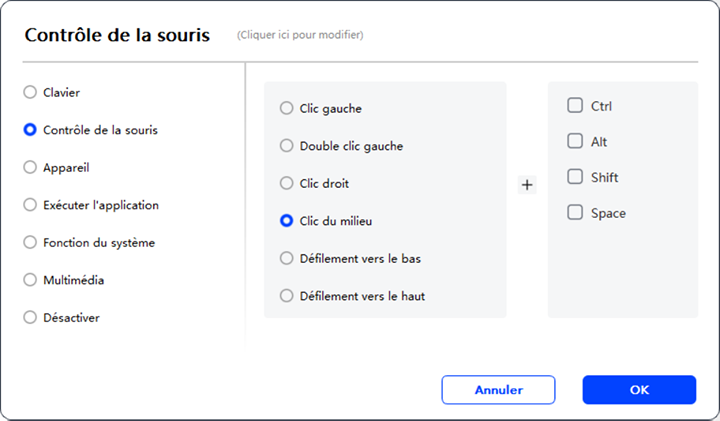720x421 pixels.
Task: Choose Exécuter l'application option
Action: pyautogui.click(x=30, y=205)
